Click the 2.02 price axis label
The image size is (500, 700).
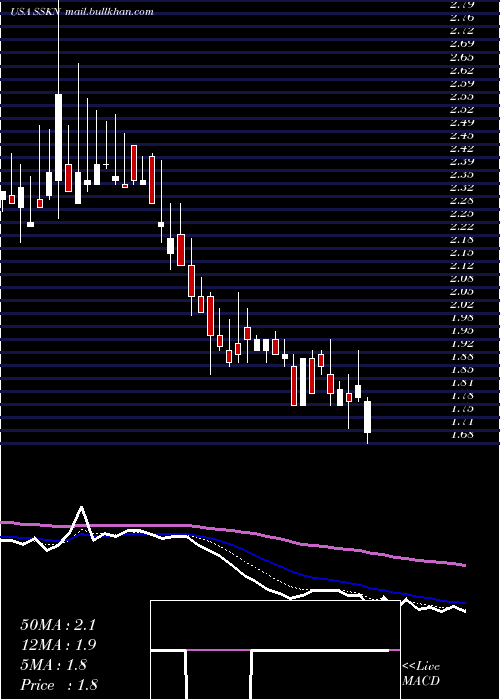coord(461,304)
